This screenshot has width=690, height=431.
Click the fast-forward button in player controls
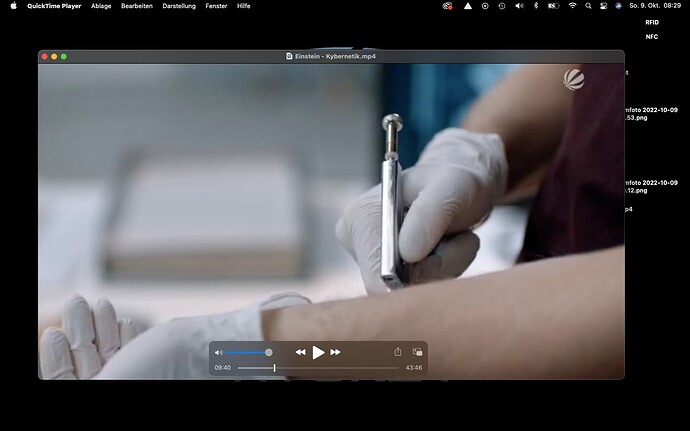335,352
